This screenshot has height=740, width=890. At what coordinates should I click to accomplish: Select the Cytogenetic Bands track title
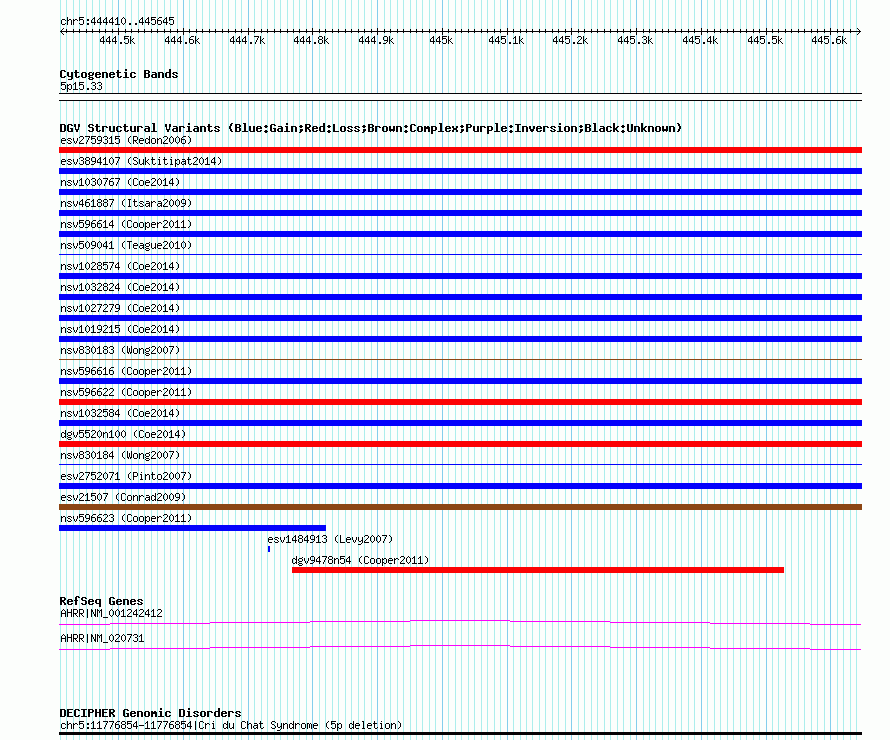coord(119,74)
